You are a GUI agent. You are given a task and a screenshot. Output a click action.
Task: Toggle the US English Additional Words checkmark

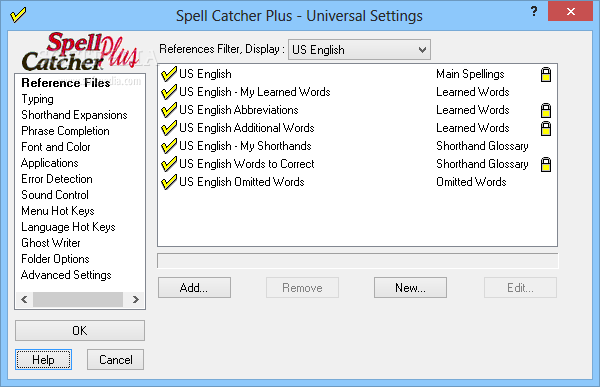169,127
